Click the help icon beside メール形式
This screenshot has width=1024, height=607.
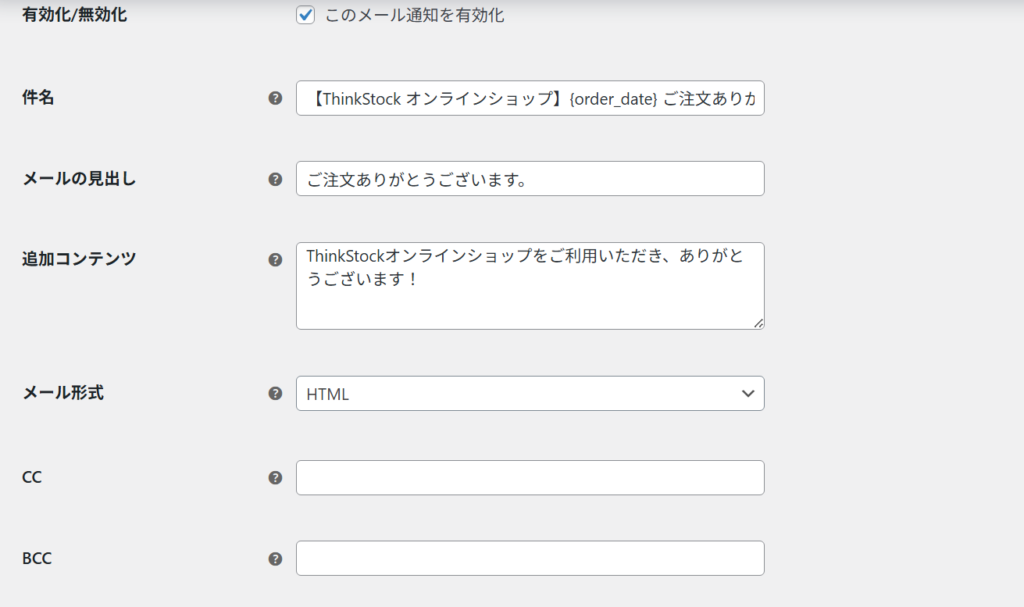click(x=275, y=393)
